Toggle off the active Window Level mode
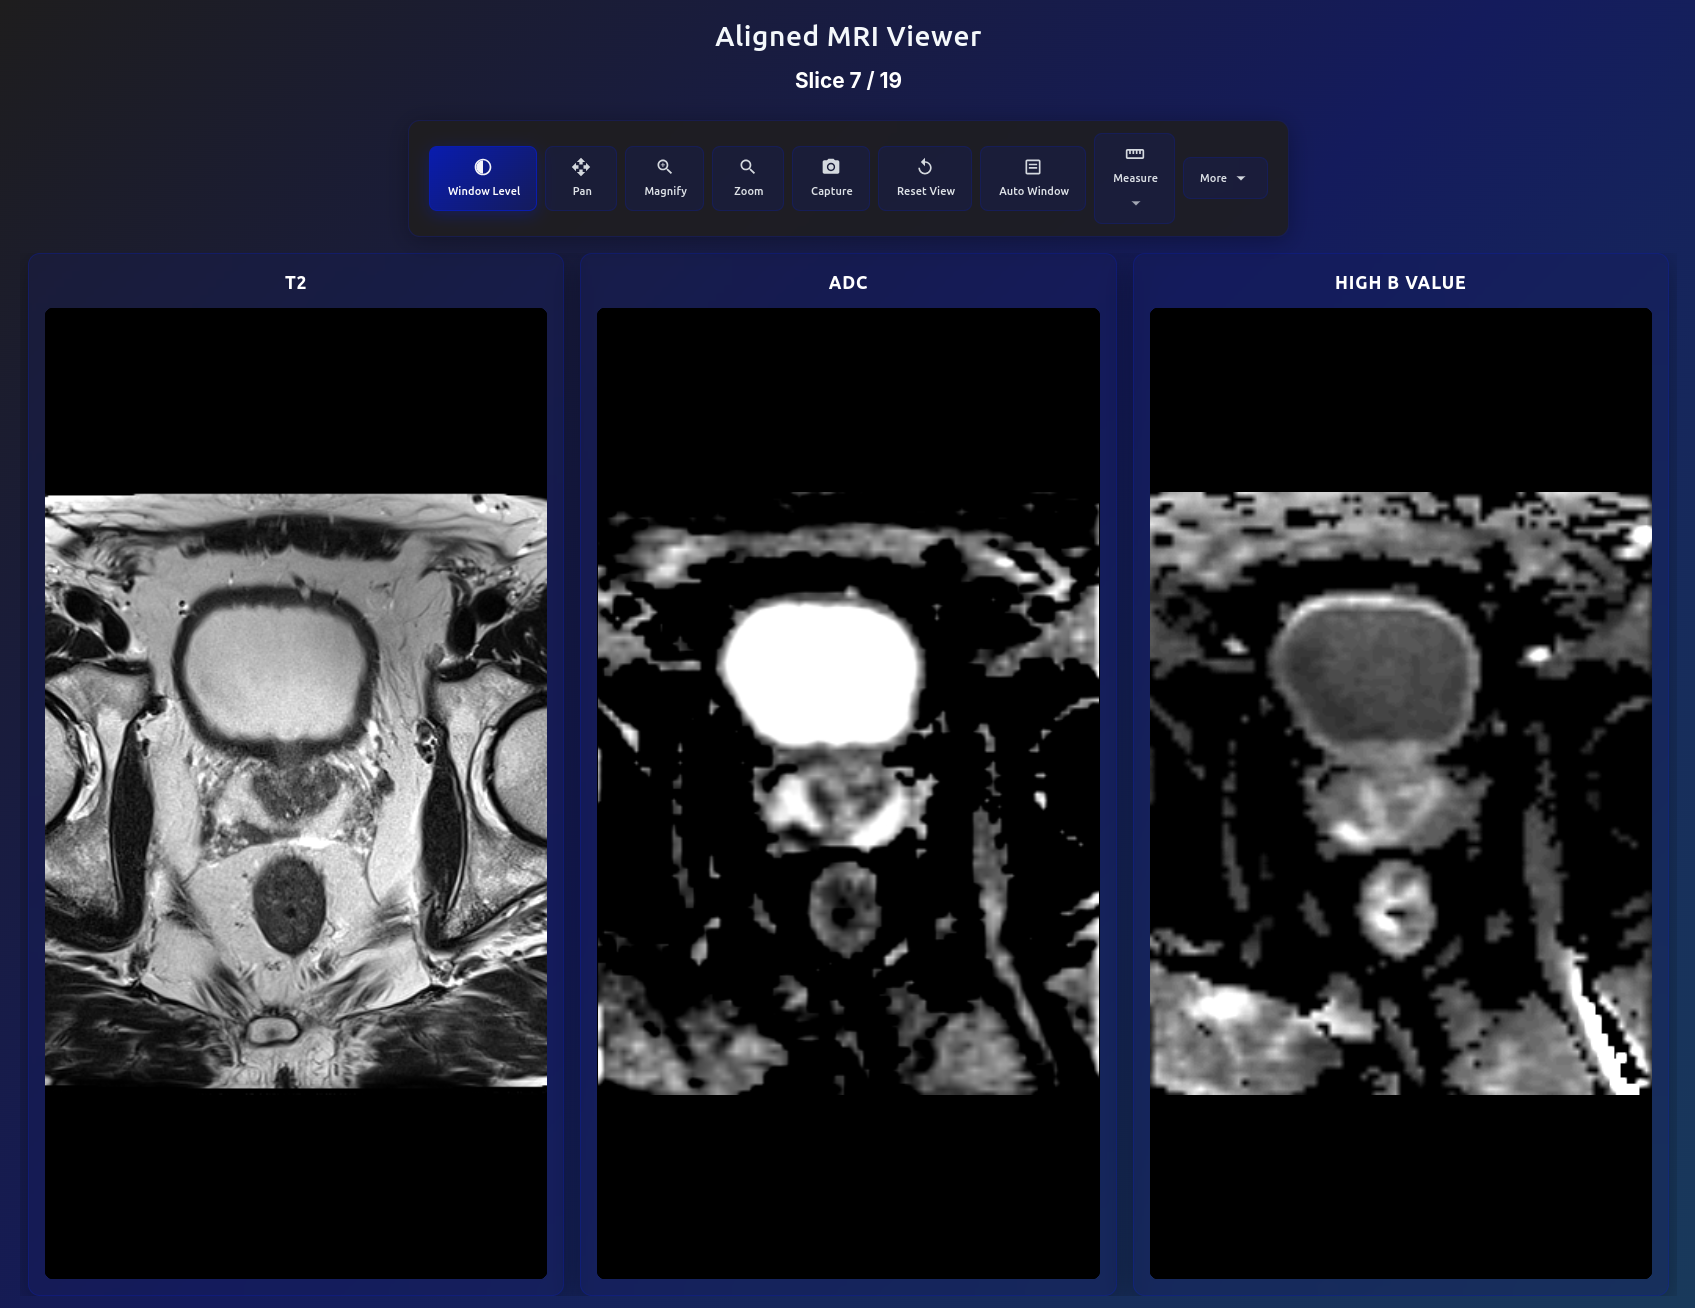The height and width of the screenshot is (1308, 1695). tap(483, 178)
